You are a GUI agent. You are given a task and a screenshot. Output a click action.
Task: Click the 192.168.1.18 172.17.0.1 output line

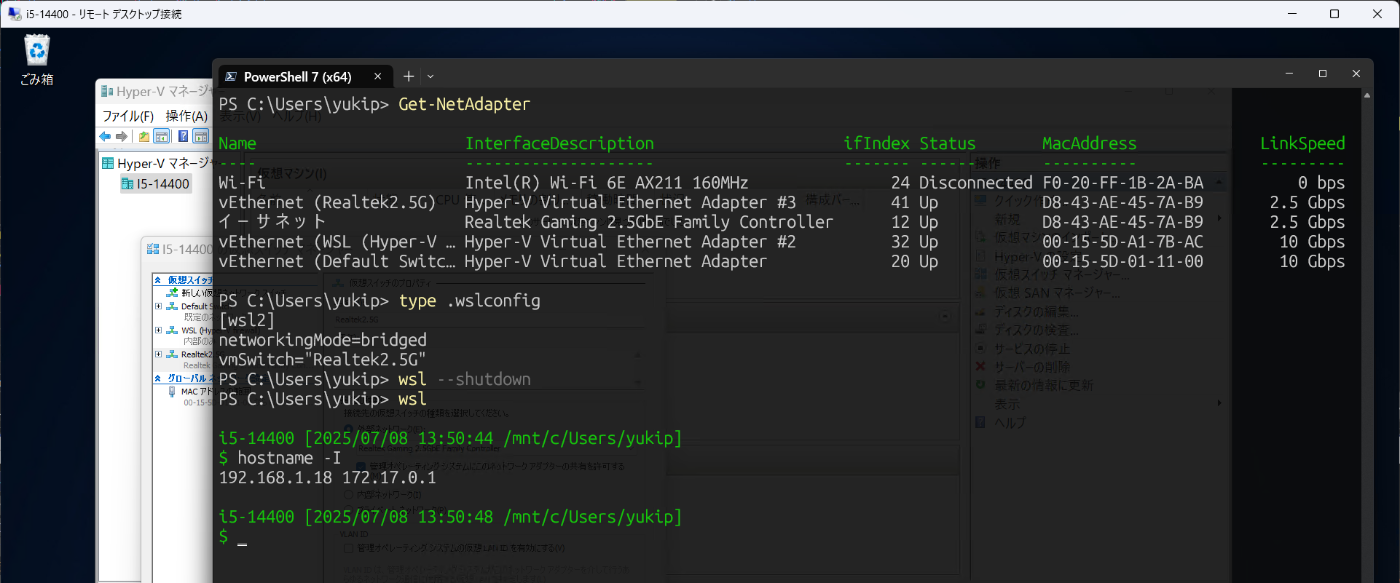pos(327,477)
